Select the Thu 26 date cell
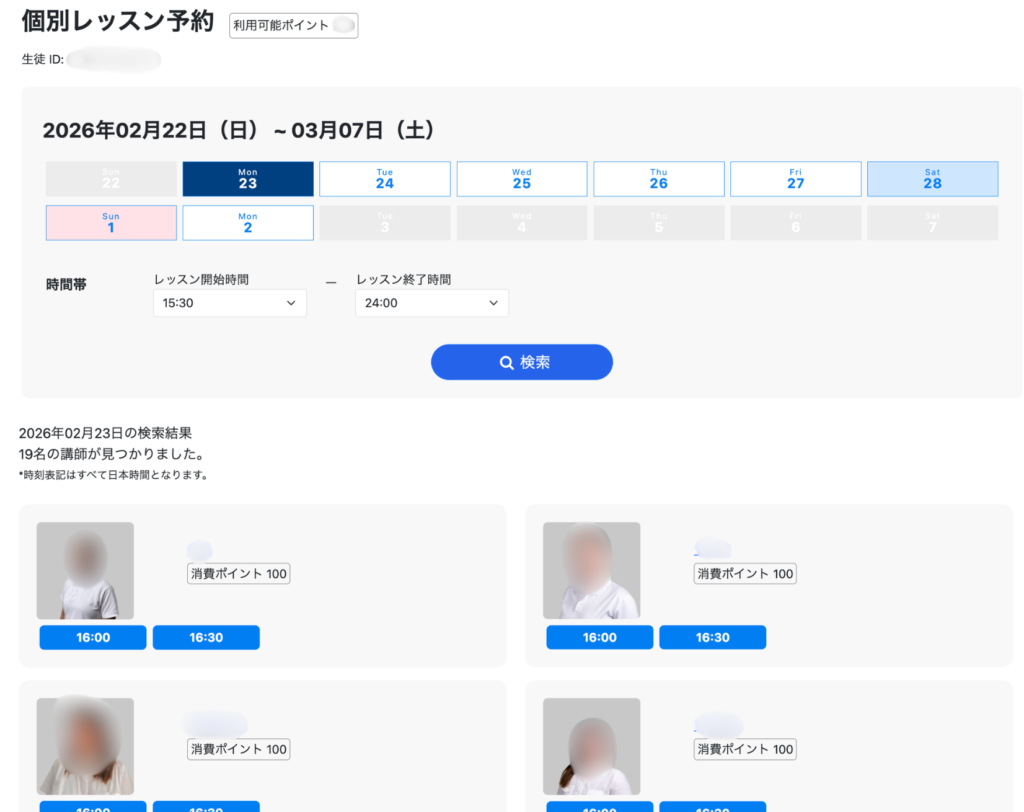The height and width of the screenshot is (812, 1024). point(659,178)
